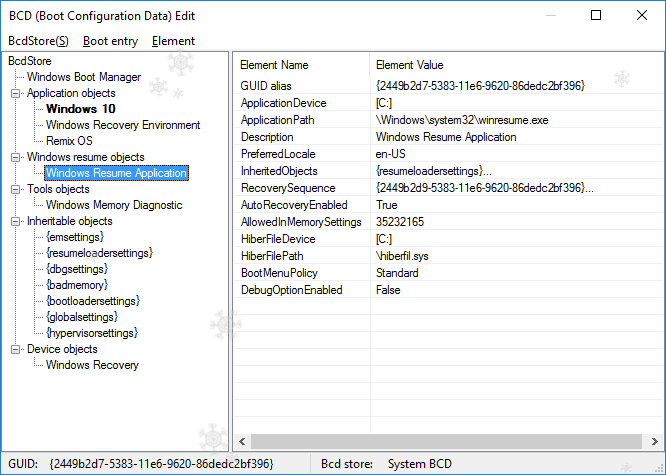
Task: Select the {badmemory} object
Action: click(77, 285)
